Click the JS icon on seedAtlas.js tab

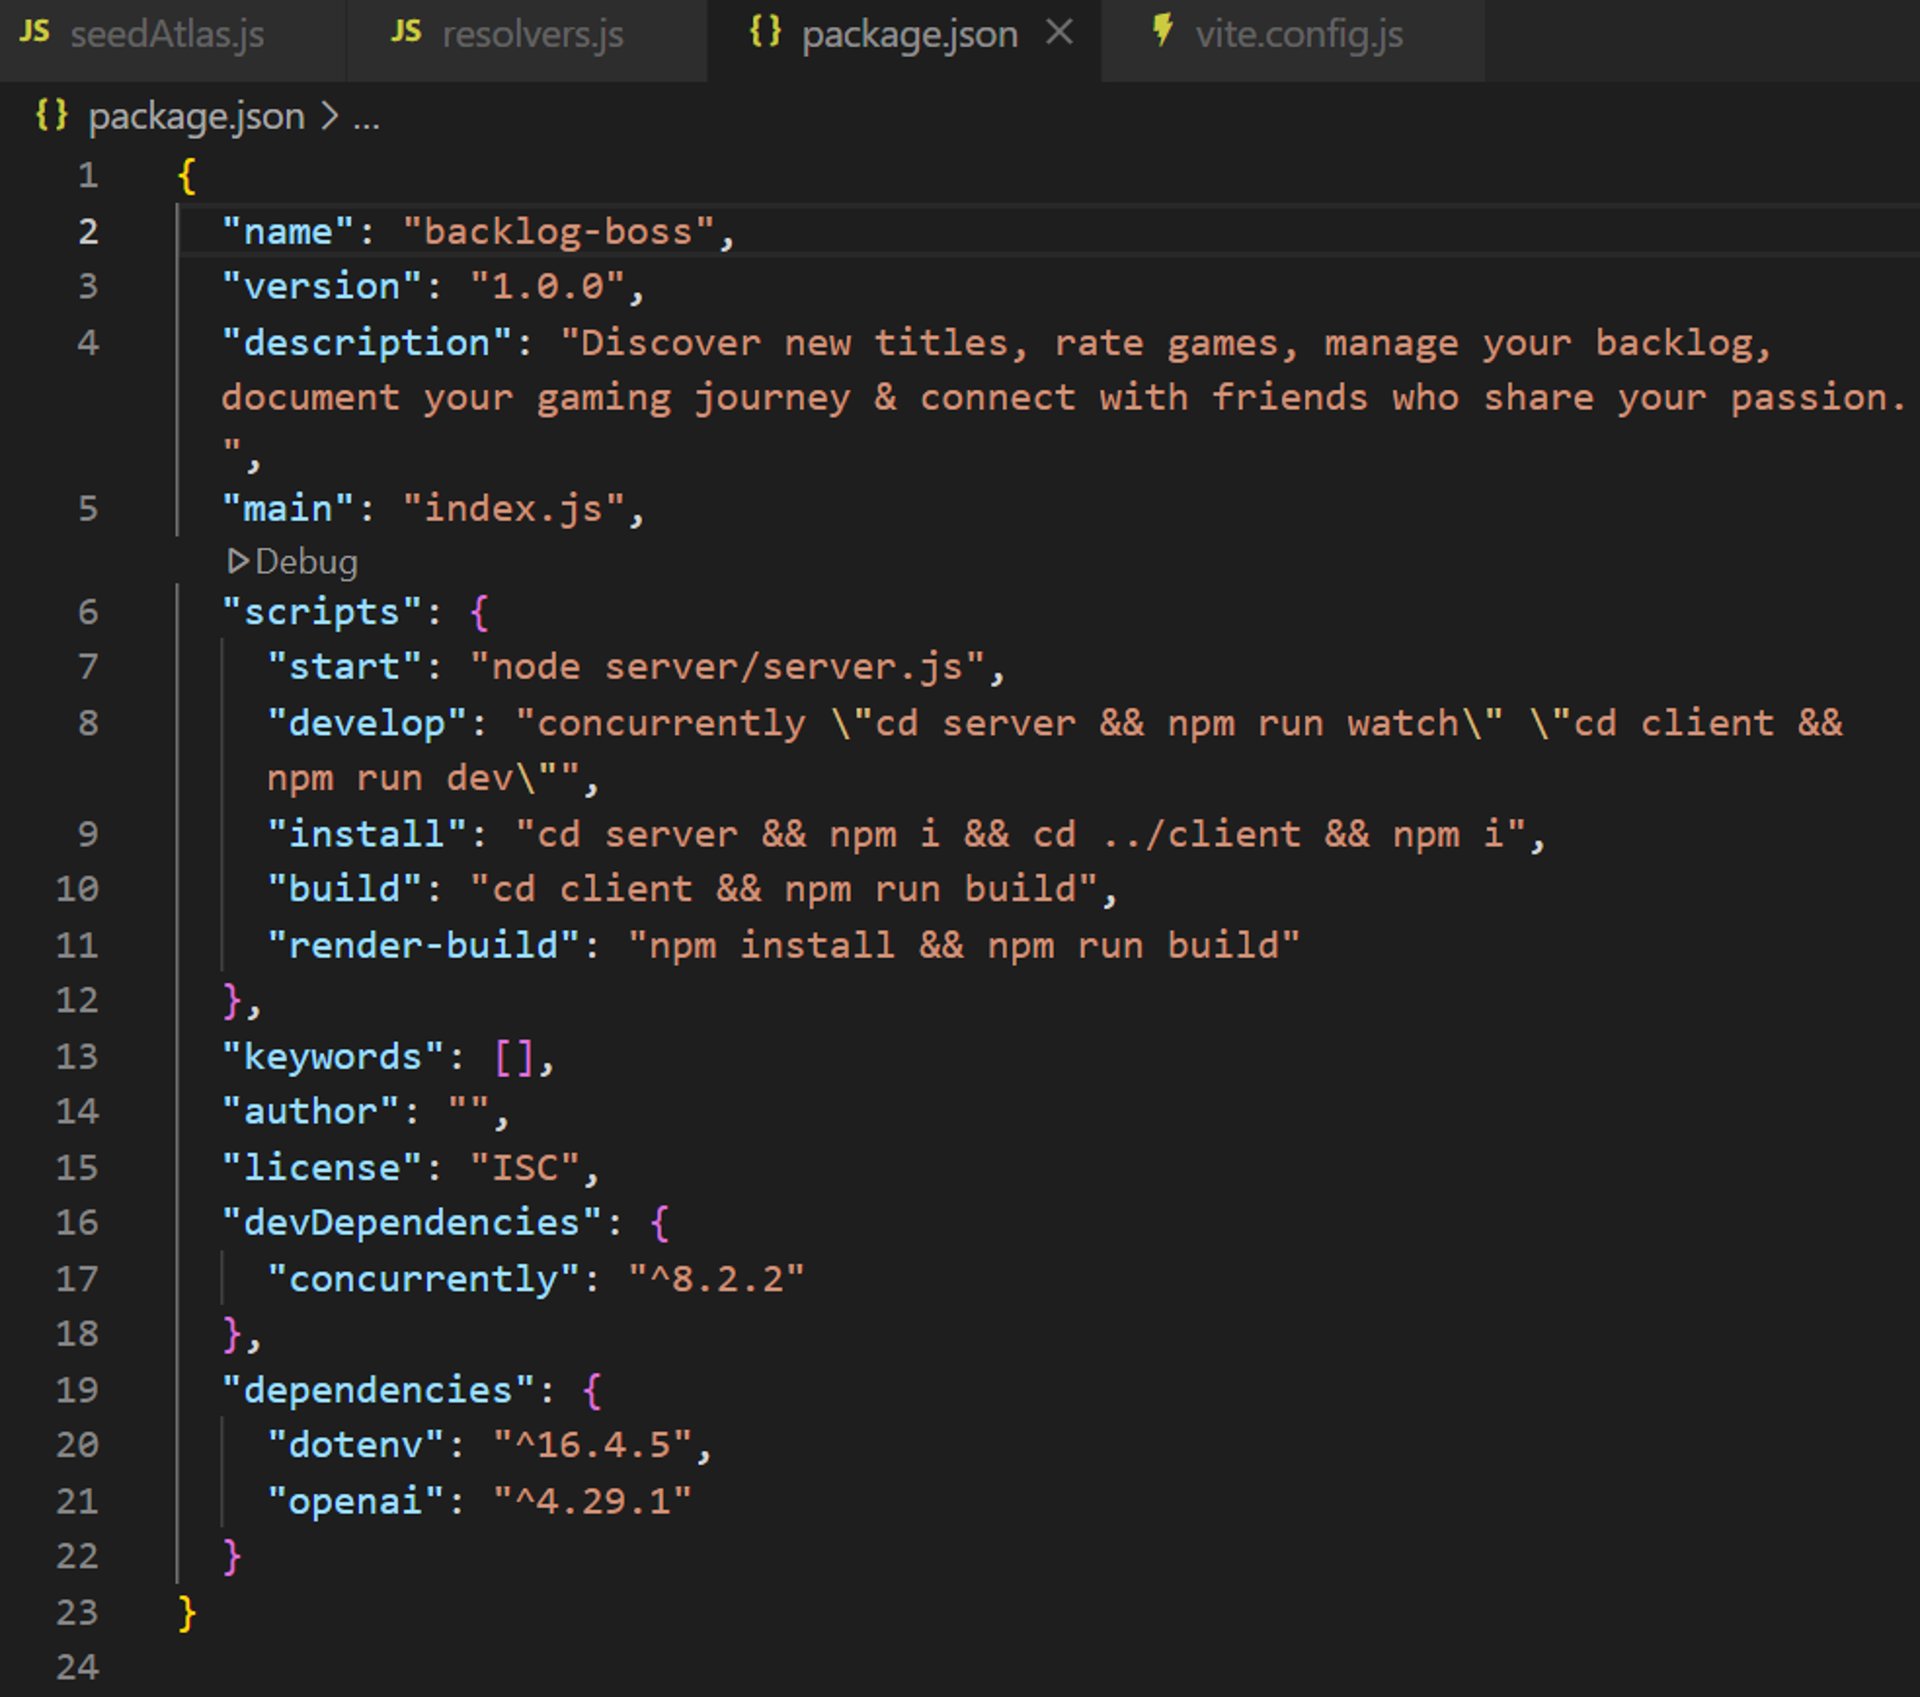tap(34, 32)
